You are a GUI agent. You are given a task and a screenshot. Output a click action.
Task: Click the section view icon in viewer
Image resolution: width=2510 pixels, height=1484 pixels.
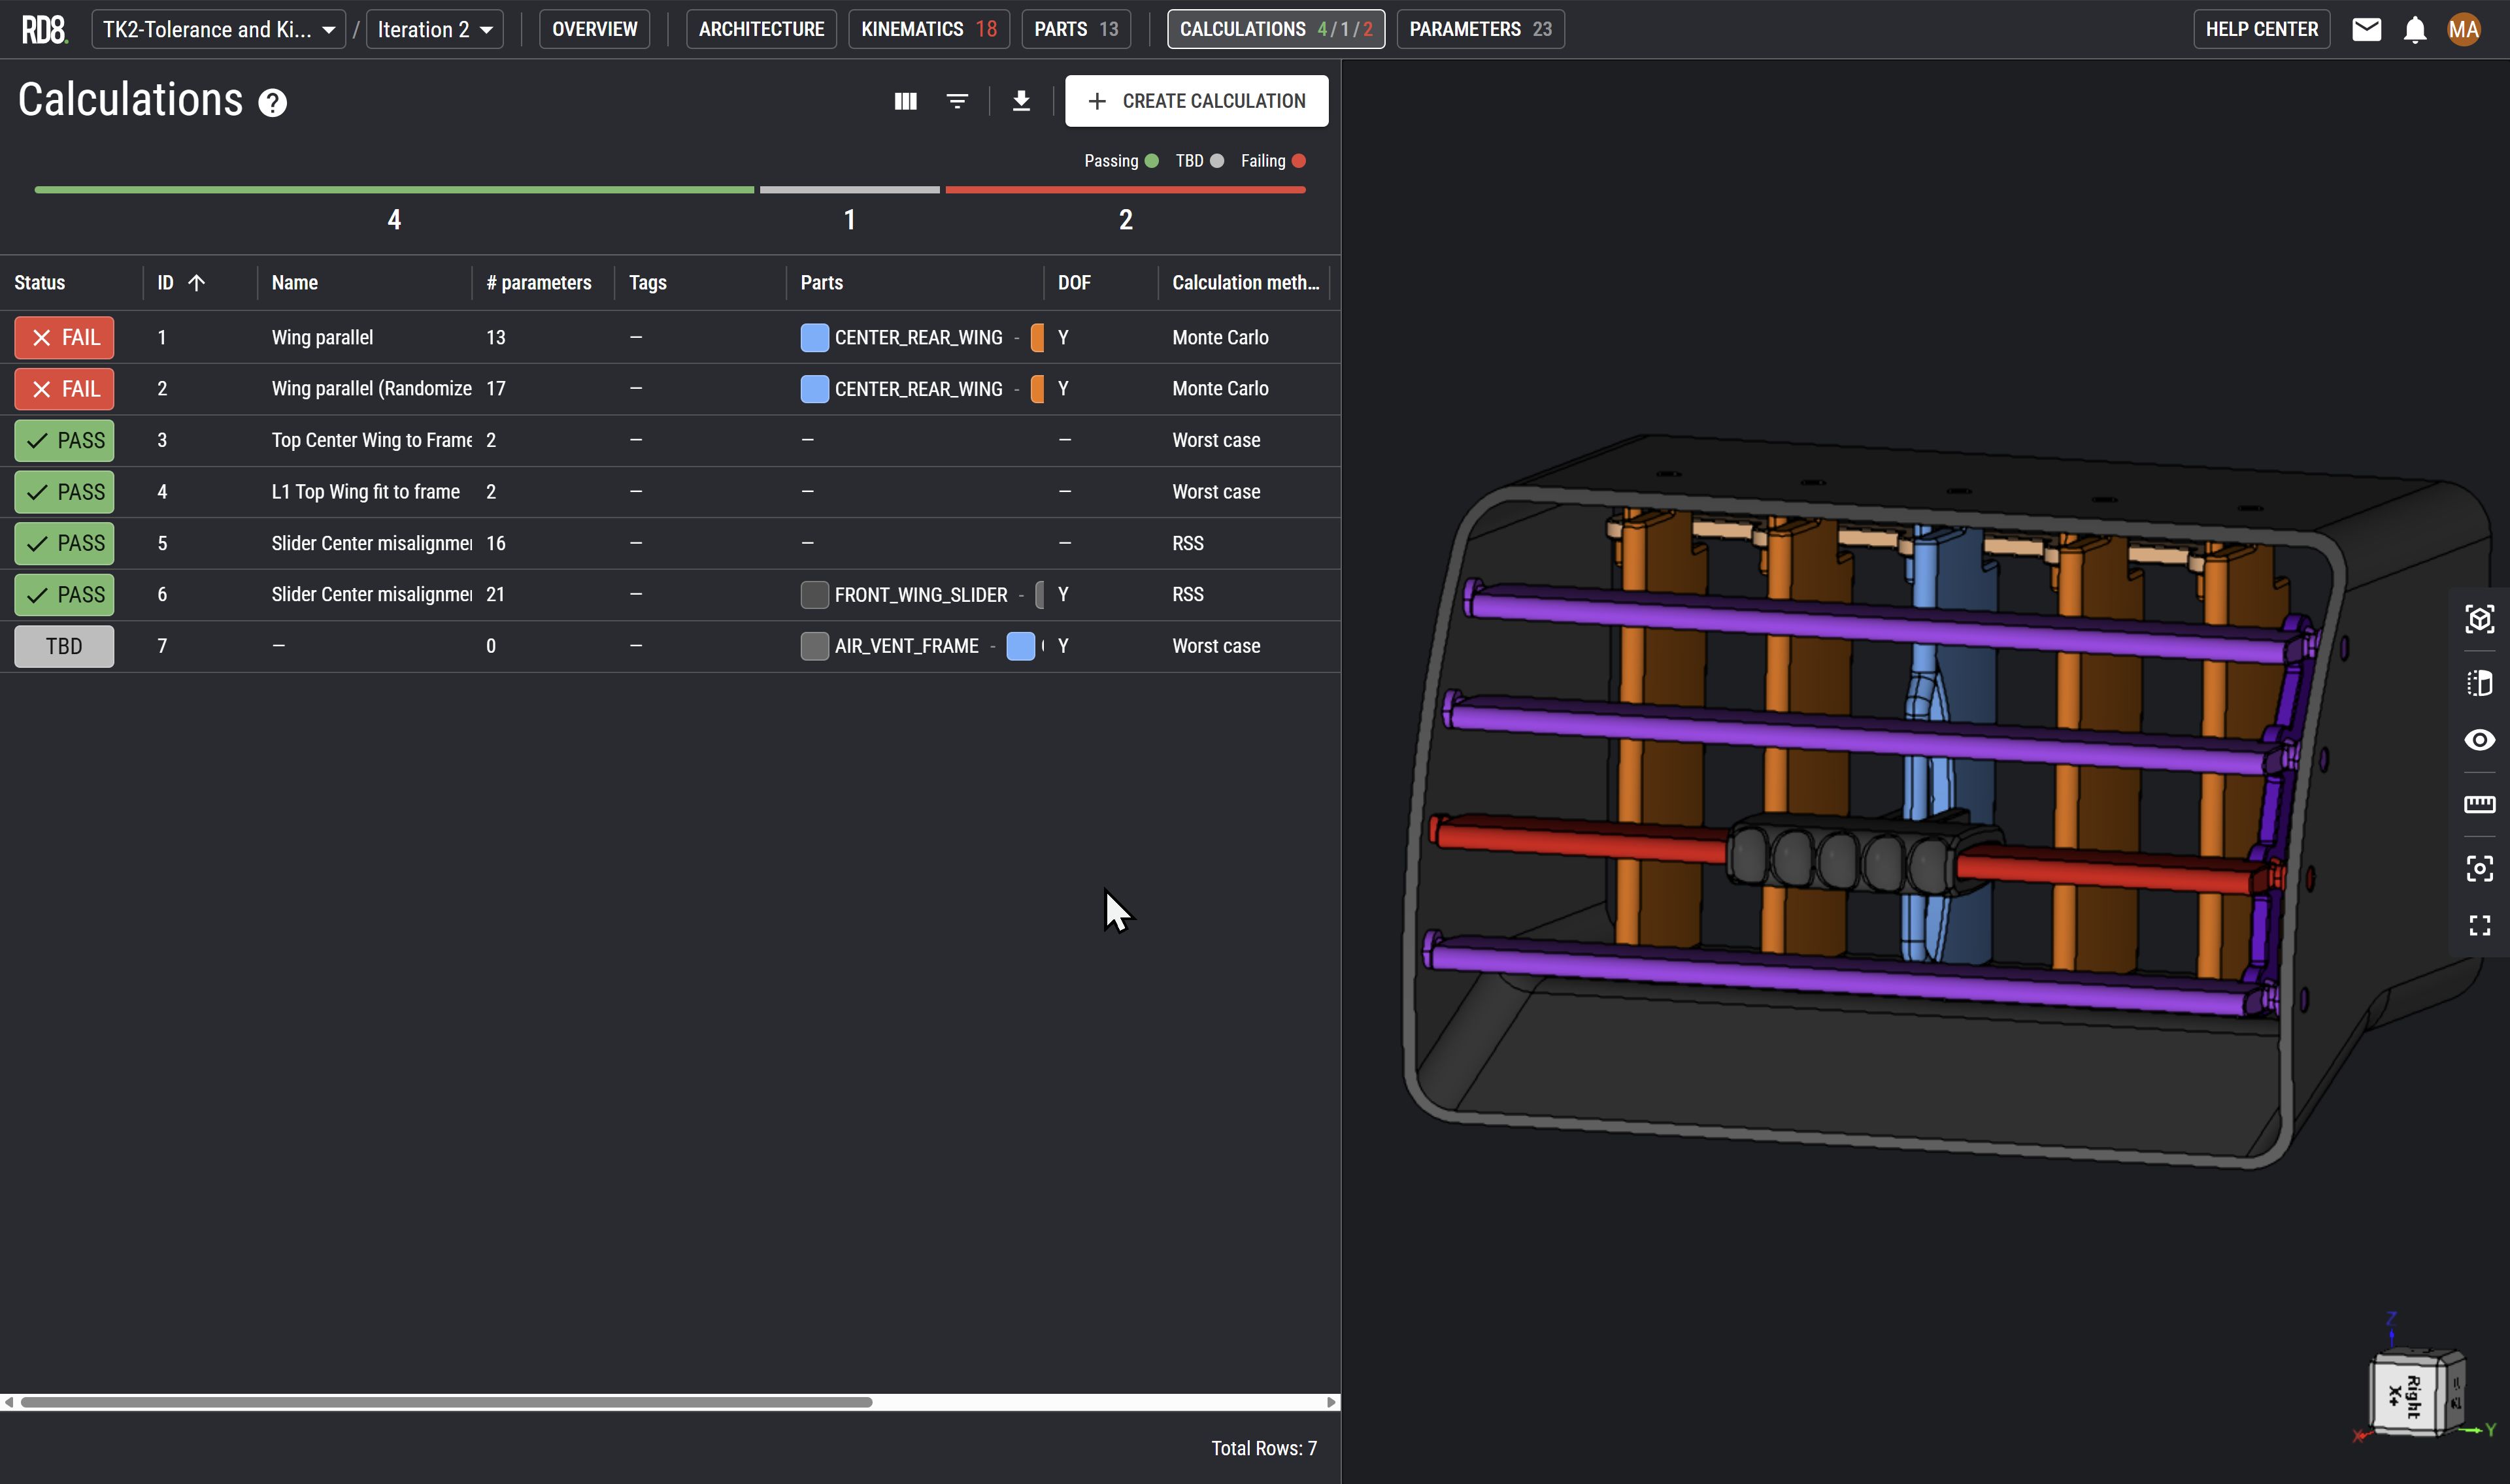(2479, 683)
